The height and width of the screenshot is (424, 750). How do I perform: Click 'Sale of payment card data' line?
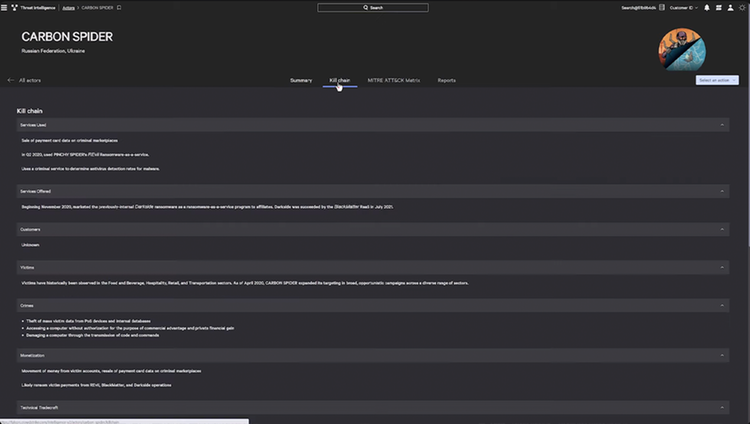tap(69, 141)
